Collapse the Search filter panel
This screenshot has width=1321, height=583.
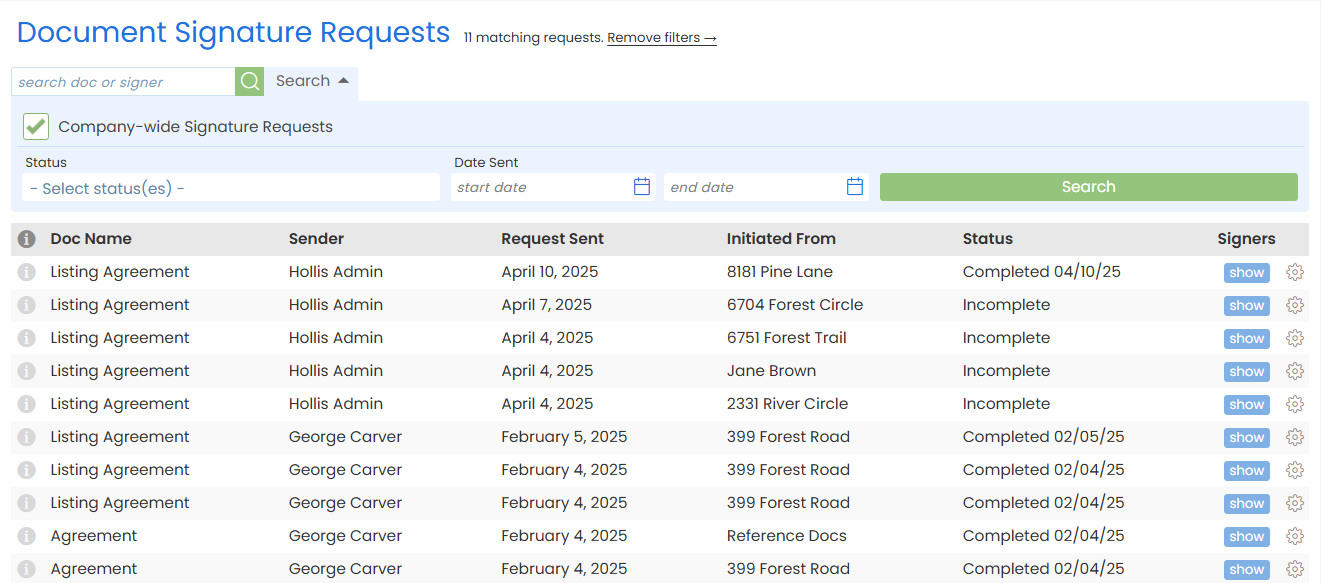(x=312, y=81)
